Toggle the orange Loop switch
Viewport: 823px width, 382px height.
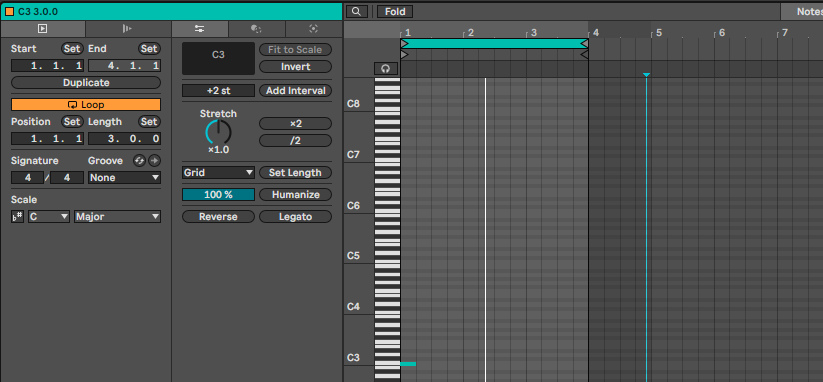[86, 104]
